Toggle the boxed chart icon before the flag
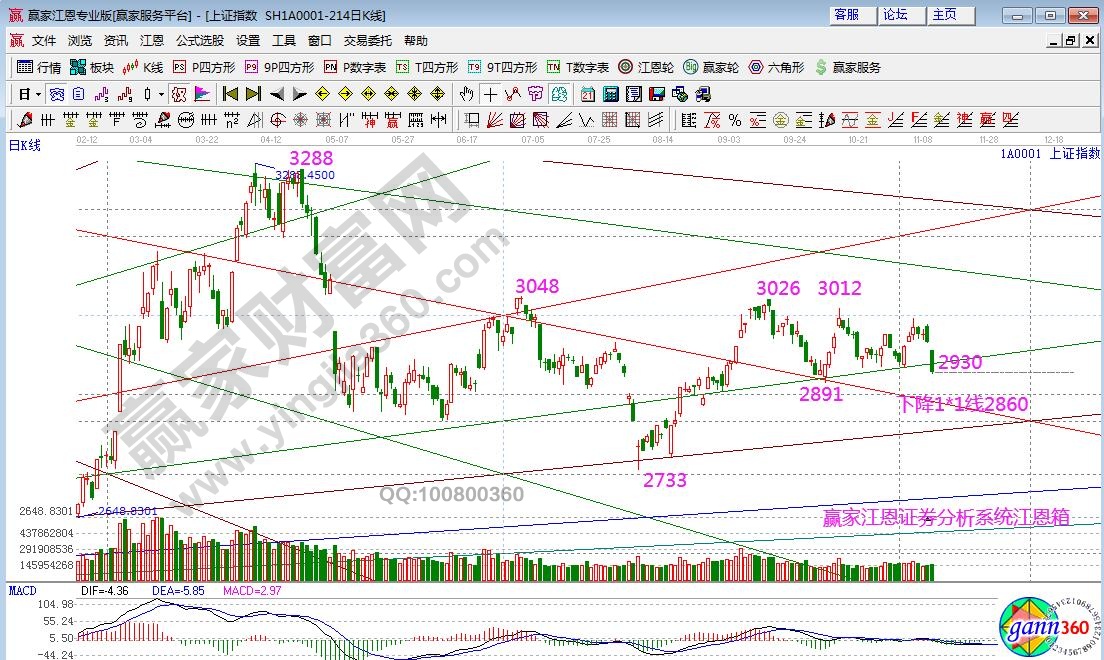Screen dimensions: 1104x660 (178, 94)
